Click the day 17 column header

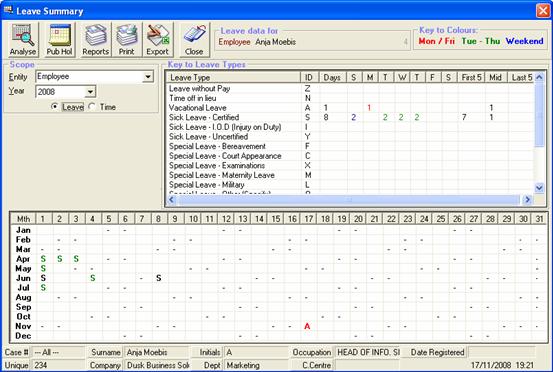309,219
